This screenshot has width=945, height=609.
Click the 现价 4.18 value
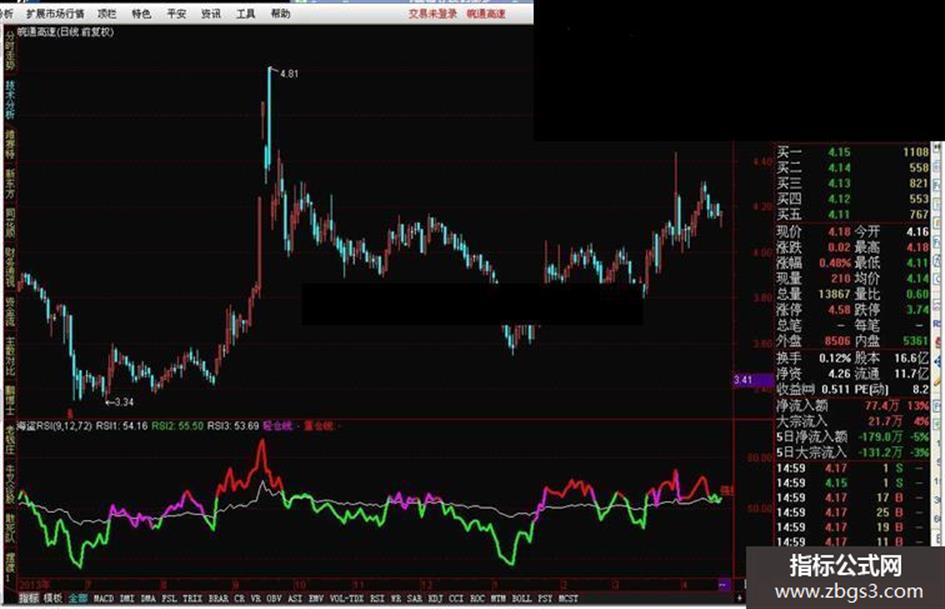pyautogui.click(x=839, y=232)
